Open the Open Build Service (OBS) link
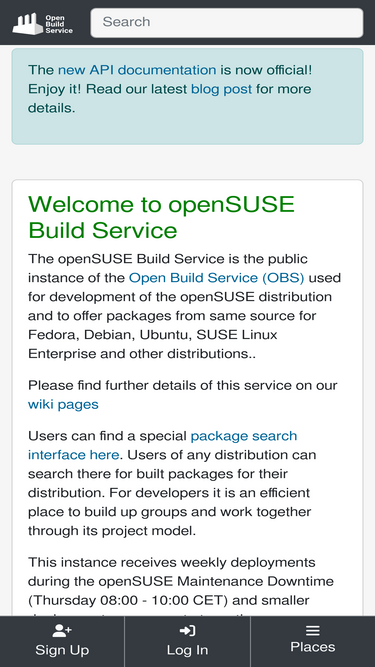The width and height of the screenshot is (375, 667). (x=216, y=278)
